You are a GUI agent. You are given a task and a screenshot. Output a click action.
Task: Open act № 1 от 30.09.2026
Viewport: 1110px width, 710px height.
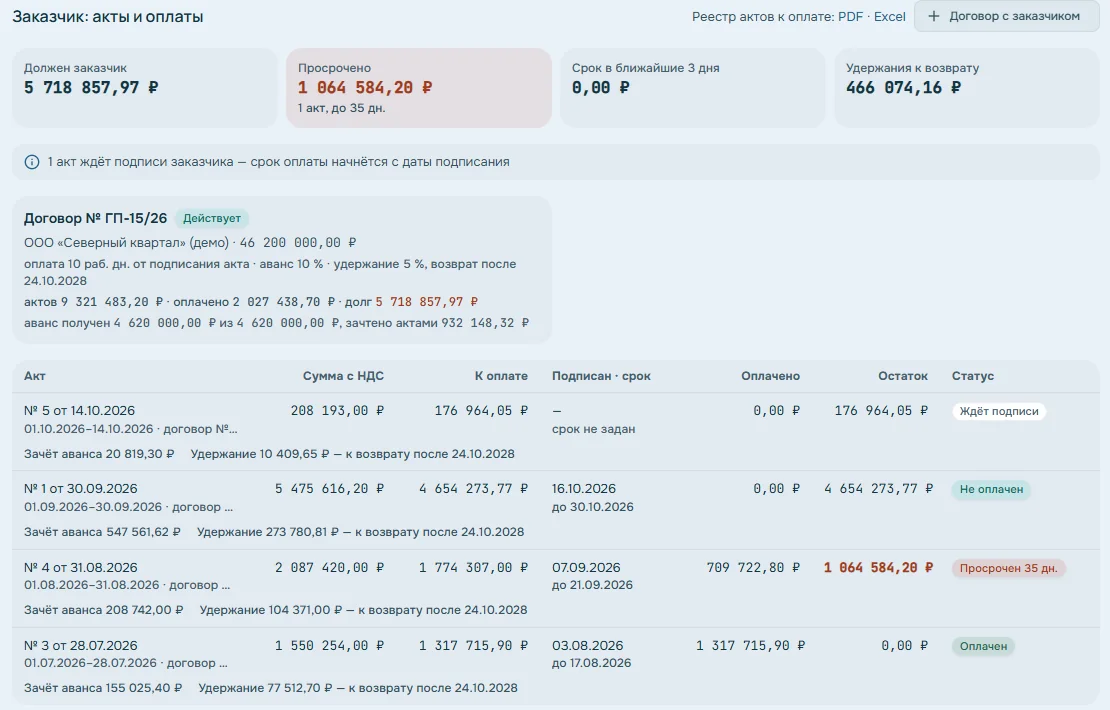pyautogui.click(x=81, y=488)
